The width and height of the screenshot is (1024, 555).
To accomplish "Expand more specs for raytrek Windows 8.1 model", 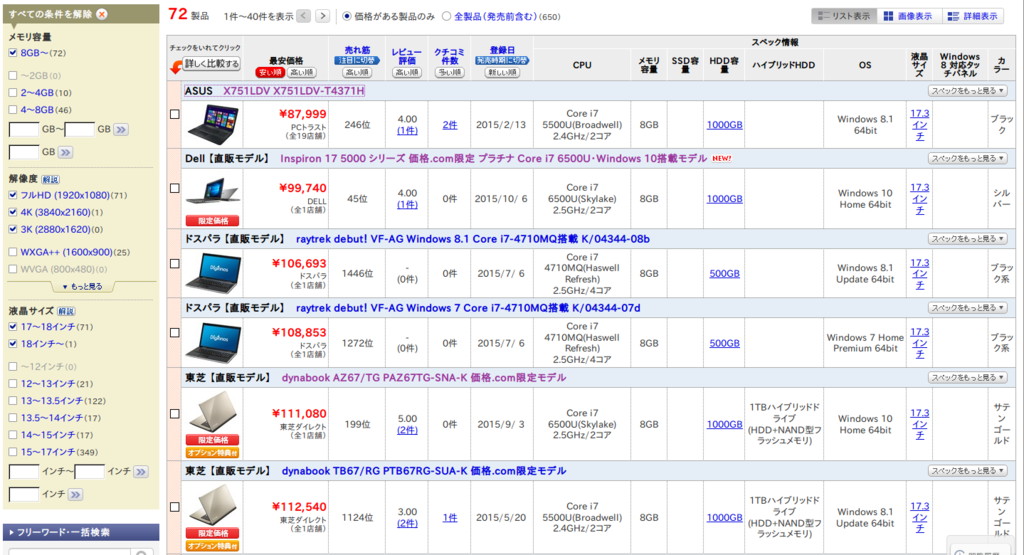I will pyautogui.click(x=968, y=239).
